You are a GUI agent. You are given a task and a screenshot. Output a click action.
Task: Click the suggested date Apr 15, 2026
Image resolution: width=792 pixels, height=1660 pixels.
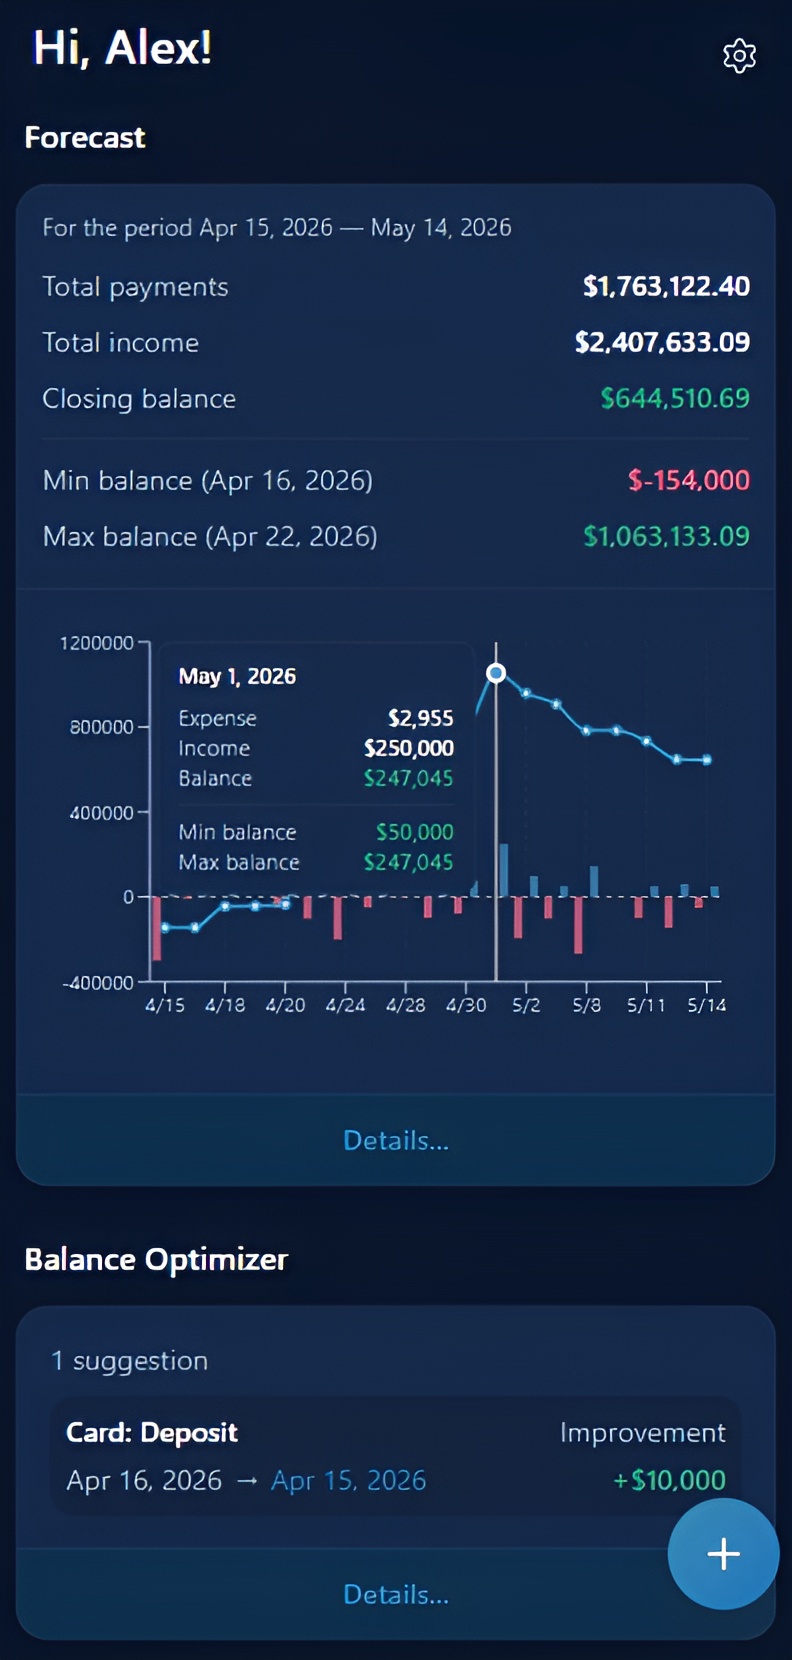[x=348, y=1480]
